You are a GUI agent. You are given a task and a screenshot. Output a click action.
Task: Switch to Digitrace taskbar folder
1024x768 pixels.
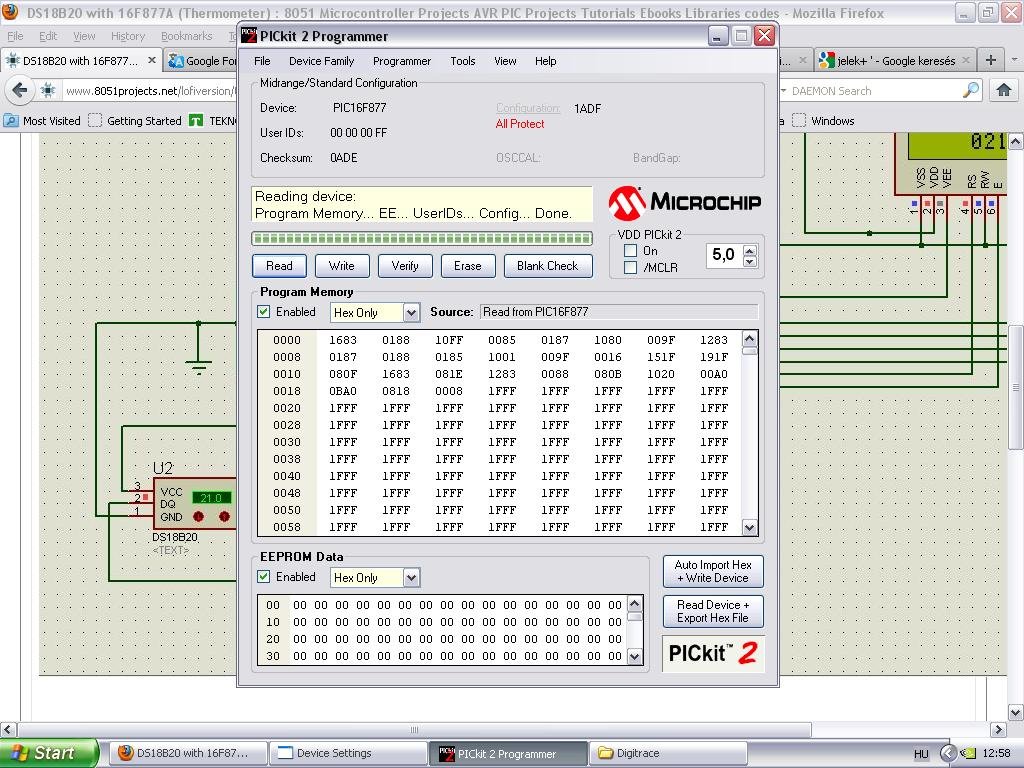coord(667,753)
